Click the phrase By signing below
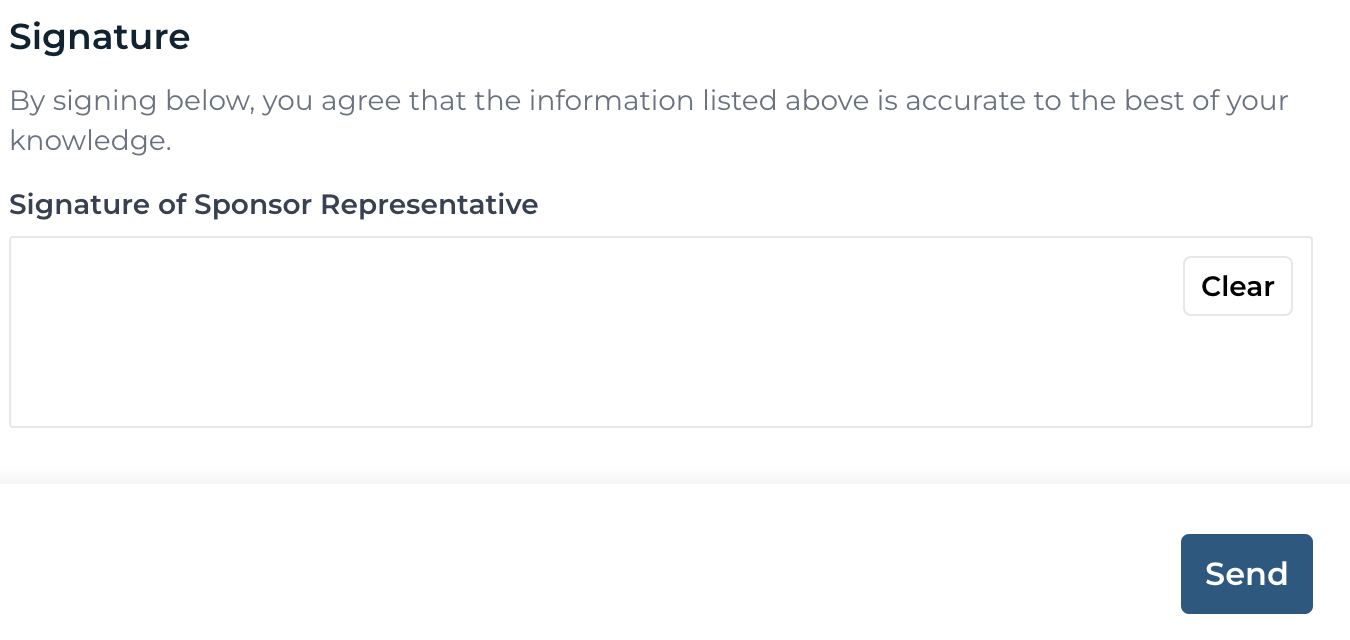Viewport: 1350px width, 640px height. click(131, 101)
